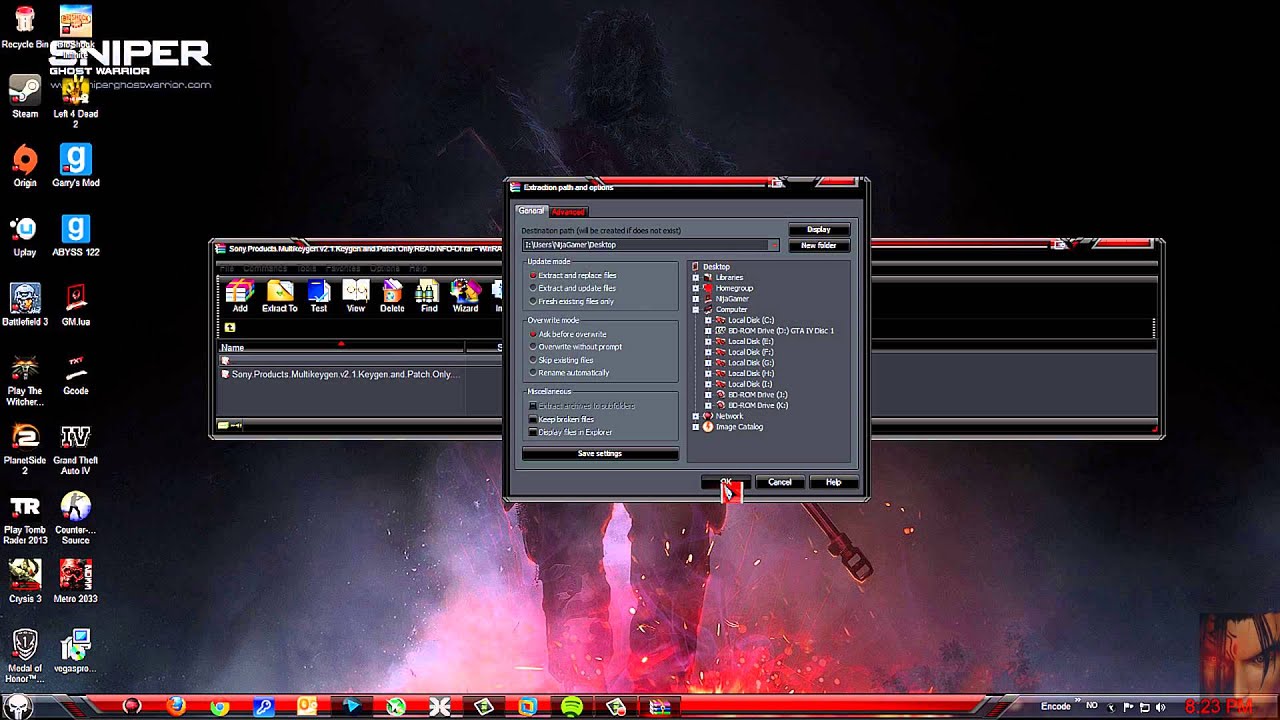The image size is (1280, 720).
Task: Click the Spotify icon in the taskbar
Action: pyautogui.click(x=572, y=707)
